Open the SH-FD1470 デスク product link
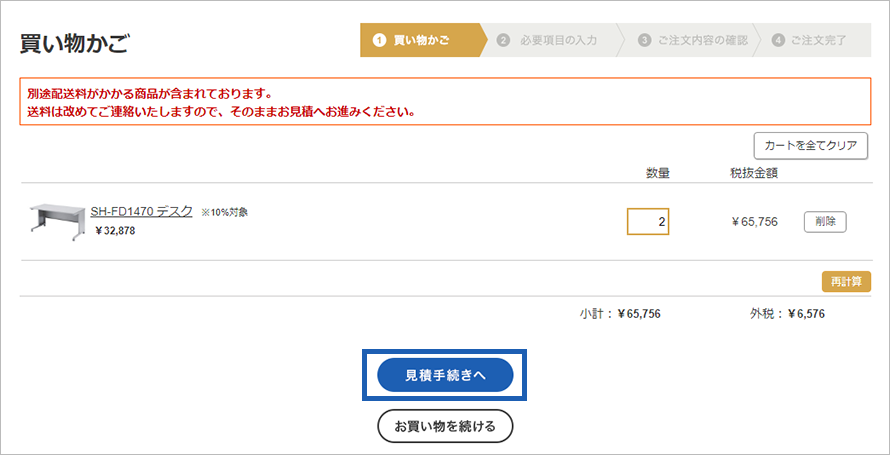The height and width of the screenshot is (455, 890). pyautogui.click(x=141, y=212)
